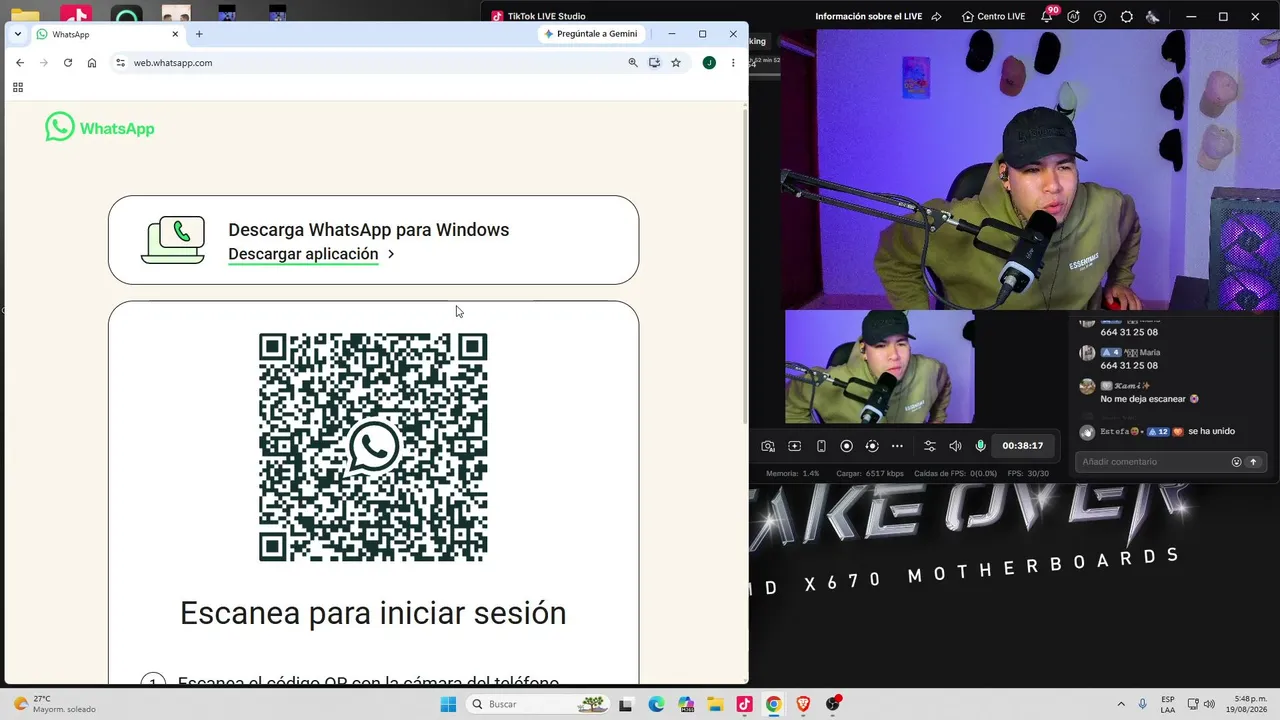Open help in TikTok LIVE Studio
This screenshot has height=720, width=1280.
(x=1100, y=16)
